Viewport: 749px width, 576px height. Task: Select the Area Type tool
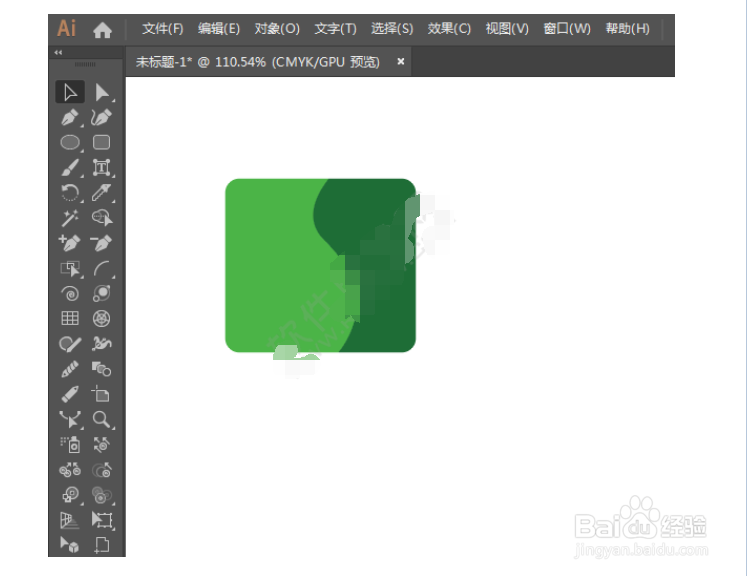(x=102, y=168)
